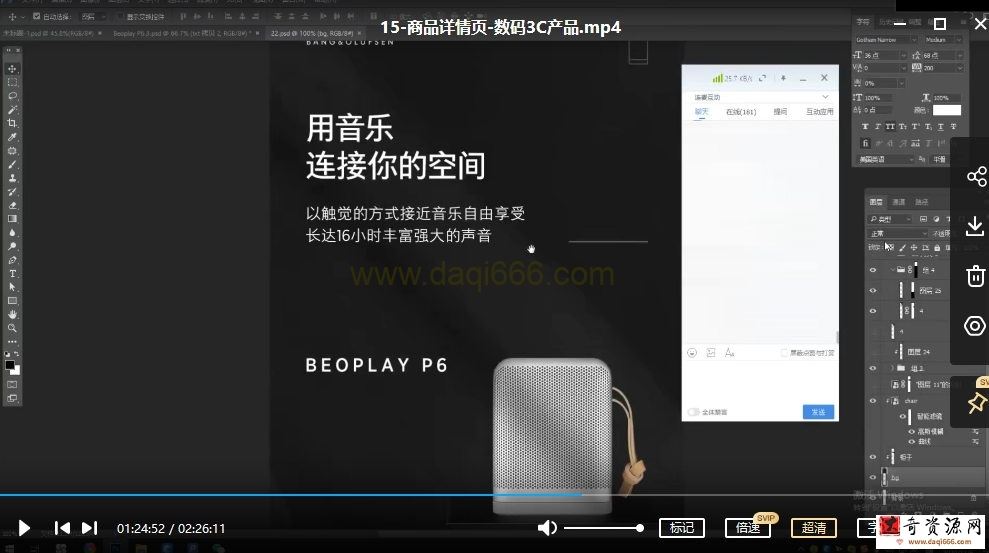Select the Blur tool

coord(12,233)
